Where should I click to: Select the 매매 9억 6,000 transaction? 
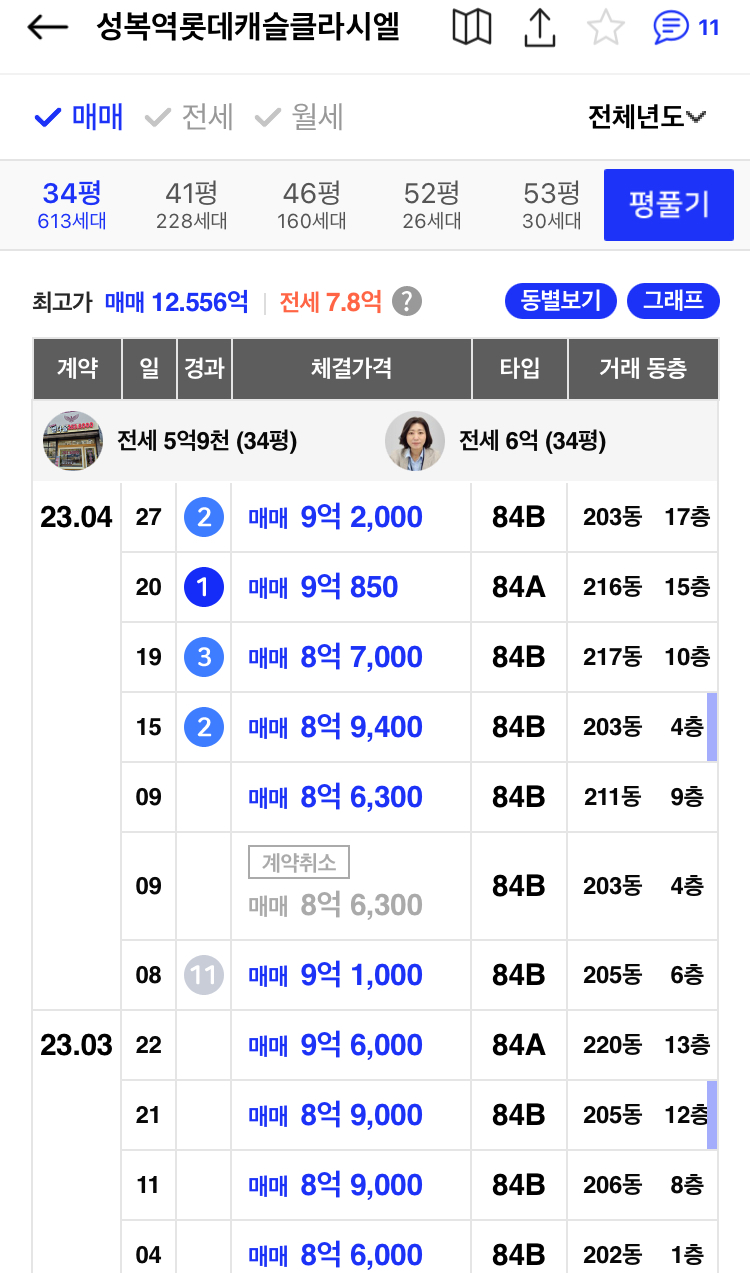tap(336, 1045)
